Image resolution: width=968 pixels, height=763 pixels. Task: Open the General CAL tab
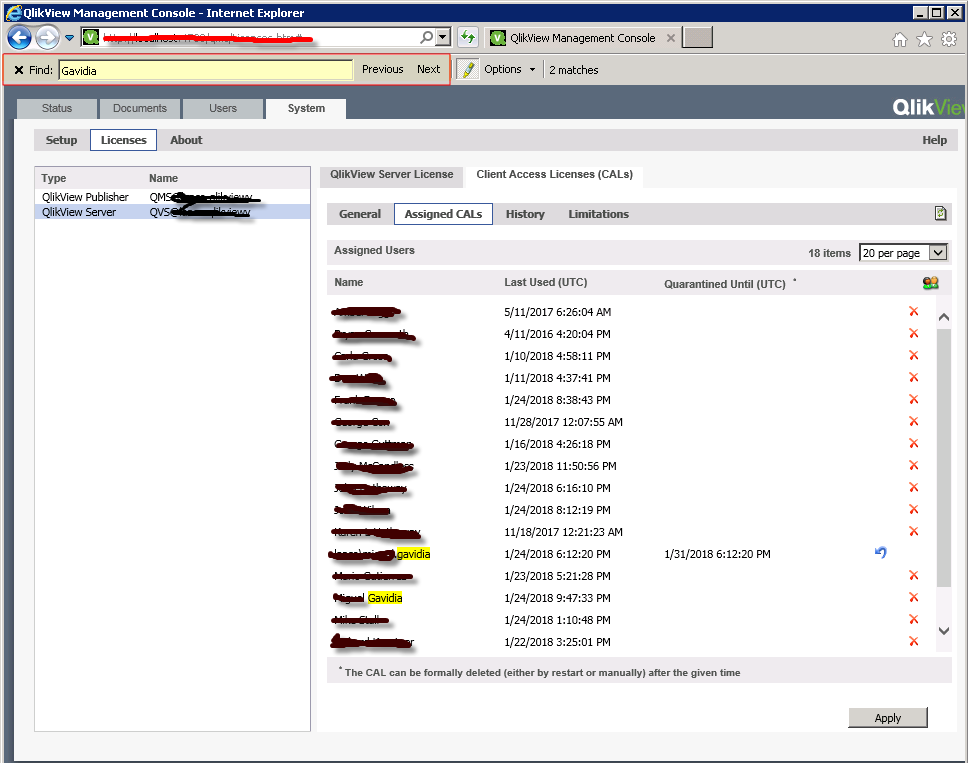click(360, 214)
